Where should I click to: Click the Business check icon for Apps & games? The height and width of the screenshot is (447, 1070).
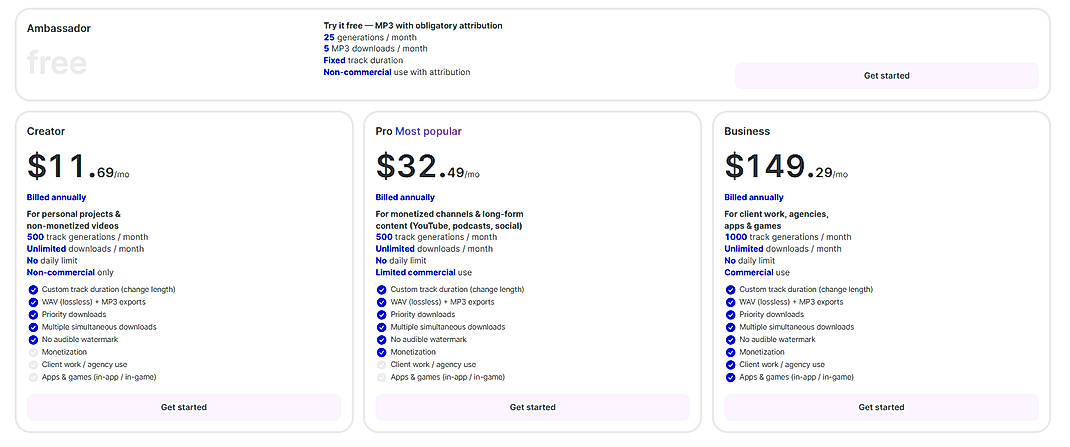click(x=730, y=377)
